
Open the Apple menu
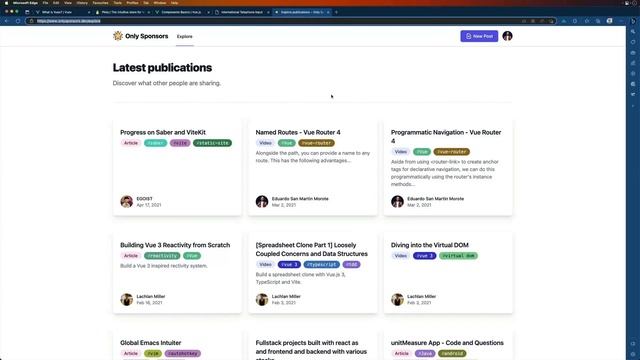click(x=6, y=3)
